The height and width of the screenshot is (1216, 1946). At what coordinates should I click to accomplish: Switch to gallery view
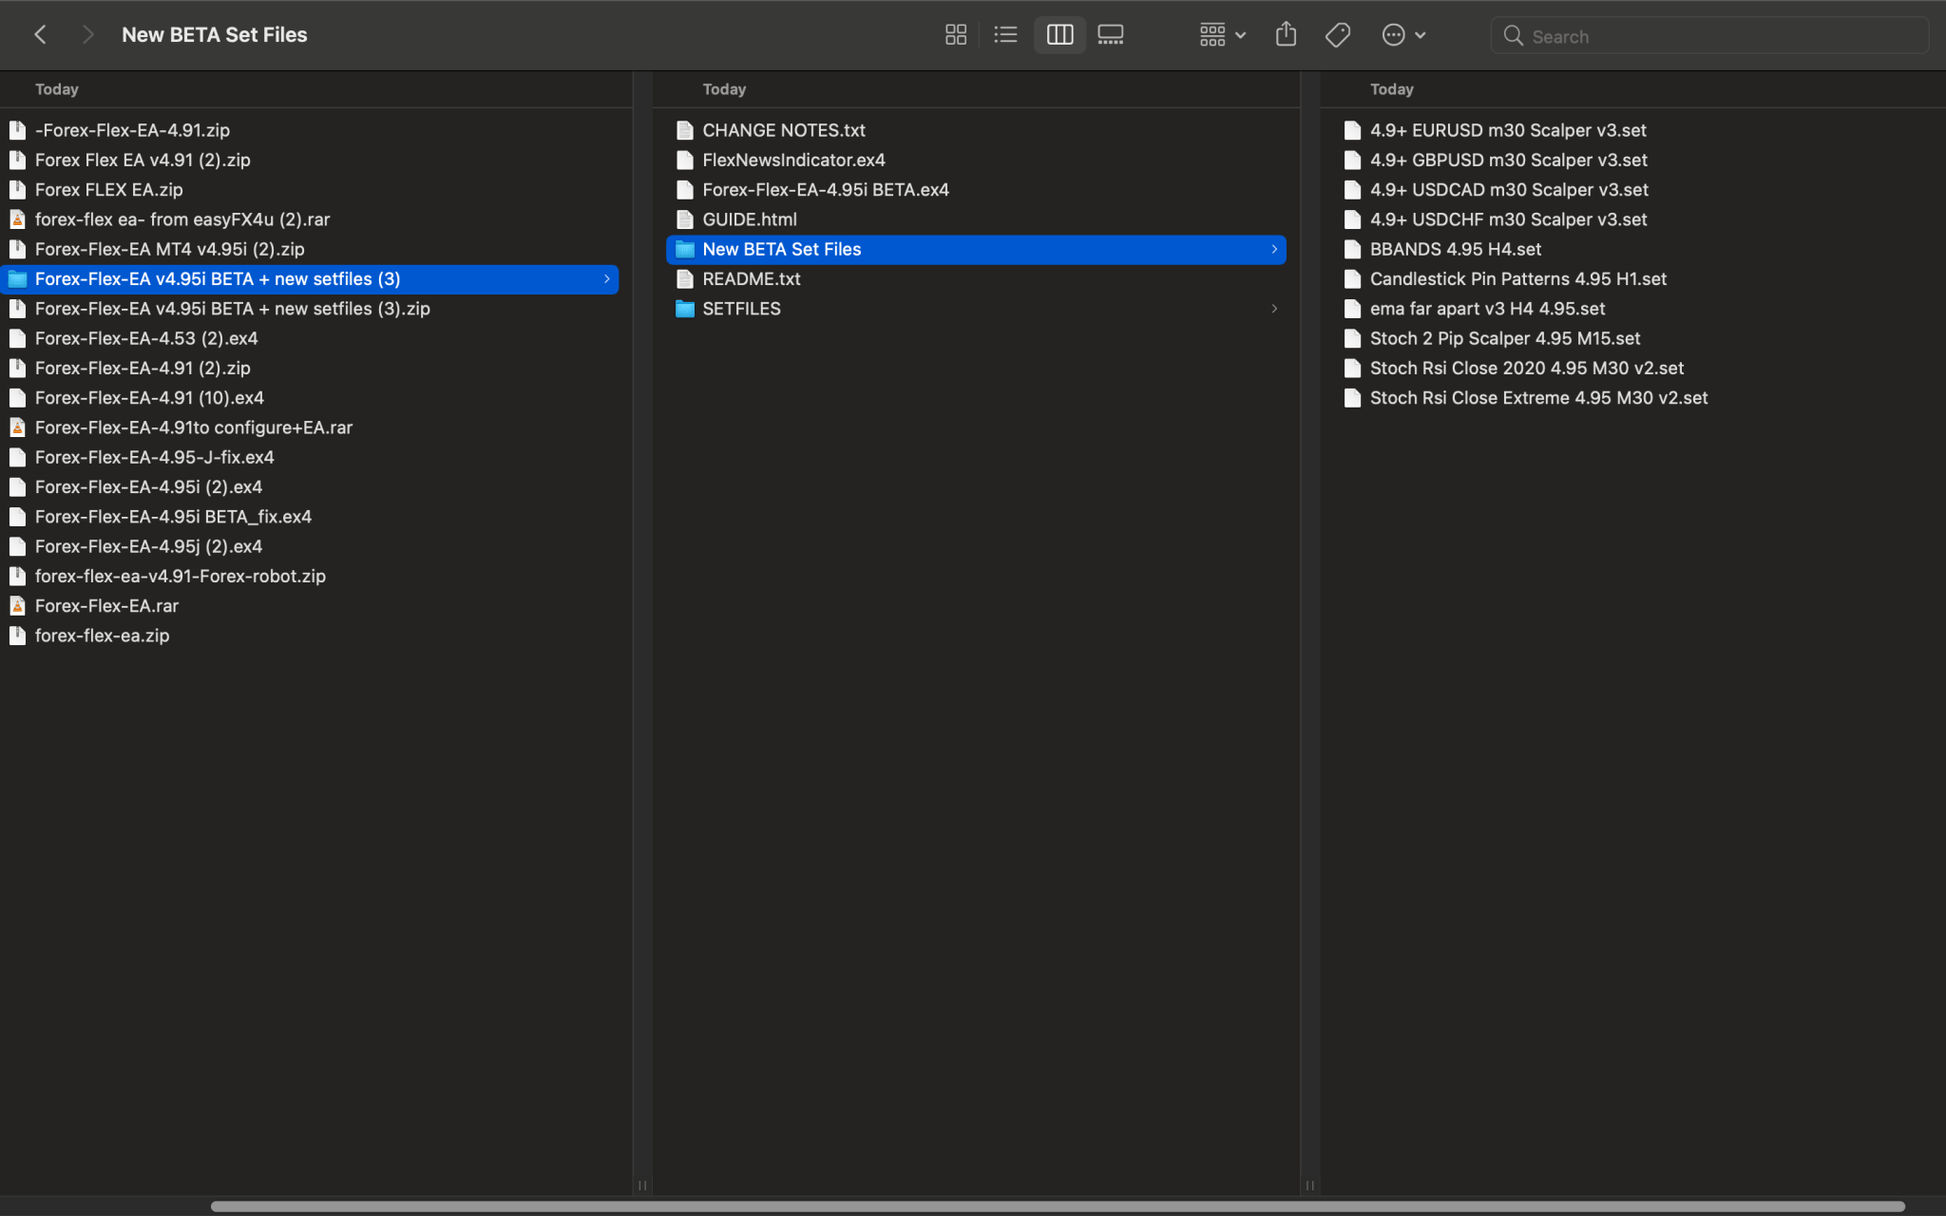pos(1110,35)
